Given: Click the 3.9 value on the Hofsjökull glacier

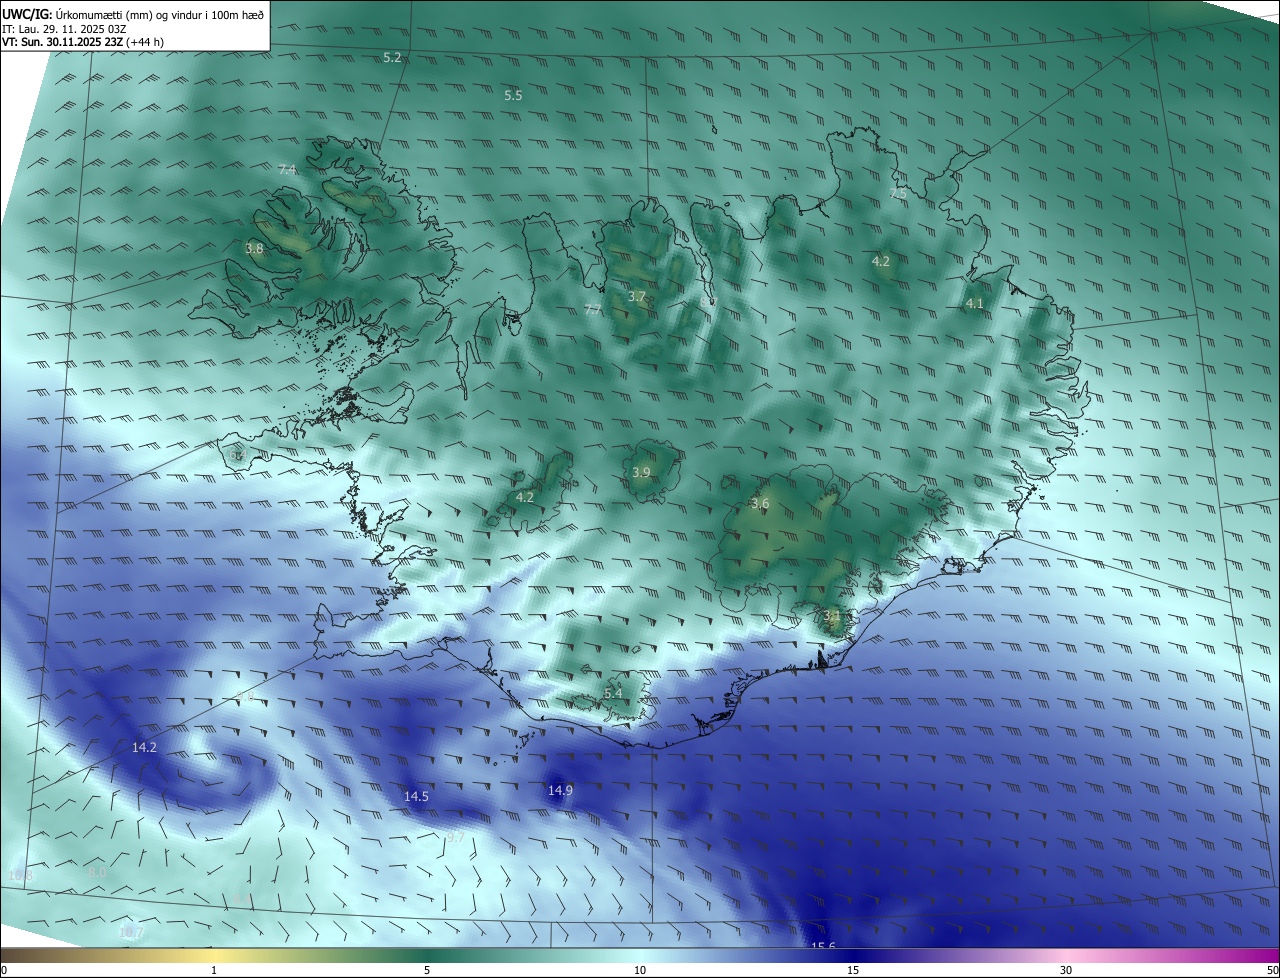Looking at the screenshot, I should click(641, 473).
